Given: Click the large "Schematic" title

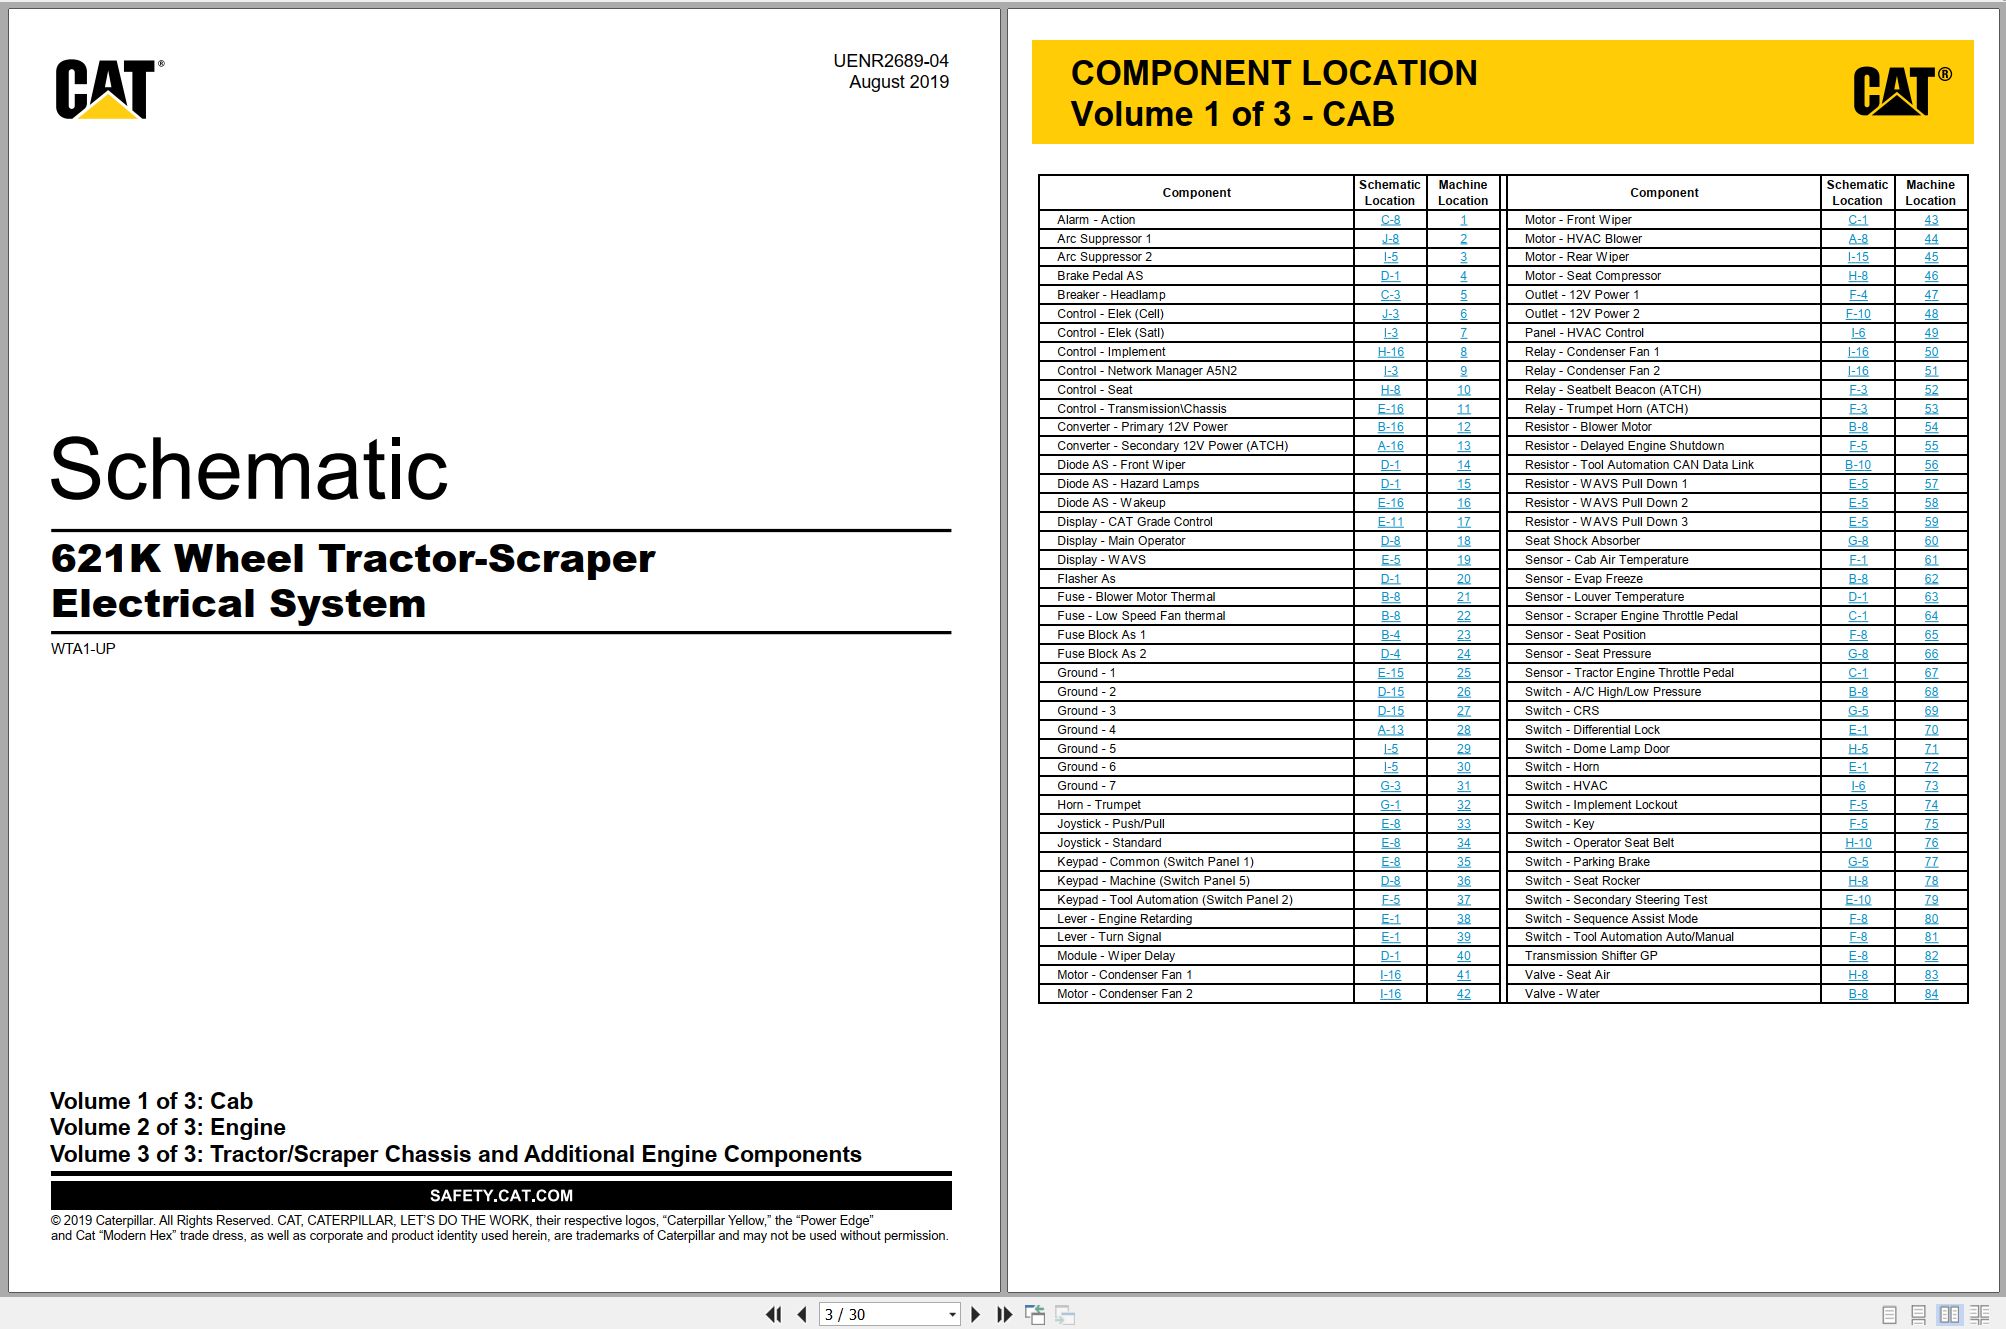Looking at the screenshot, I should point(249,469).
